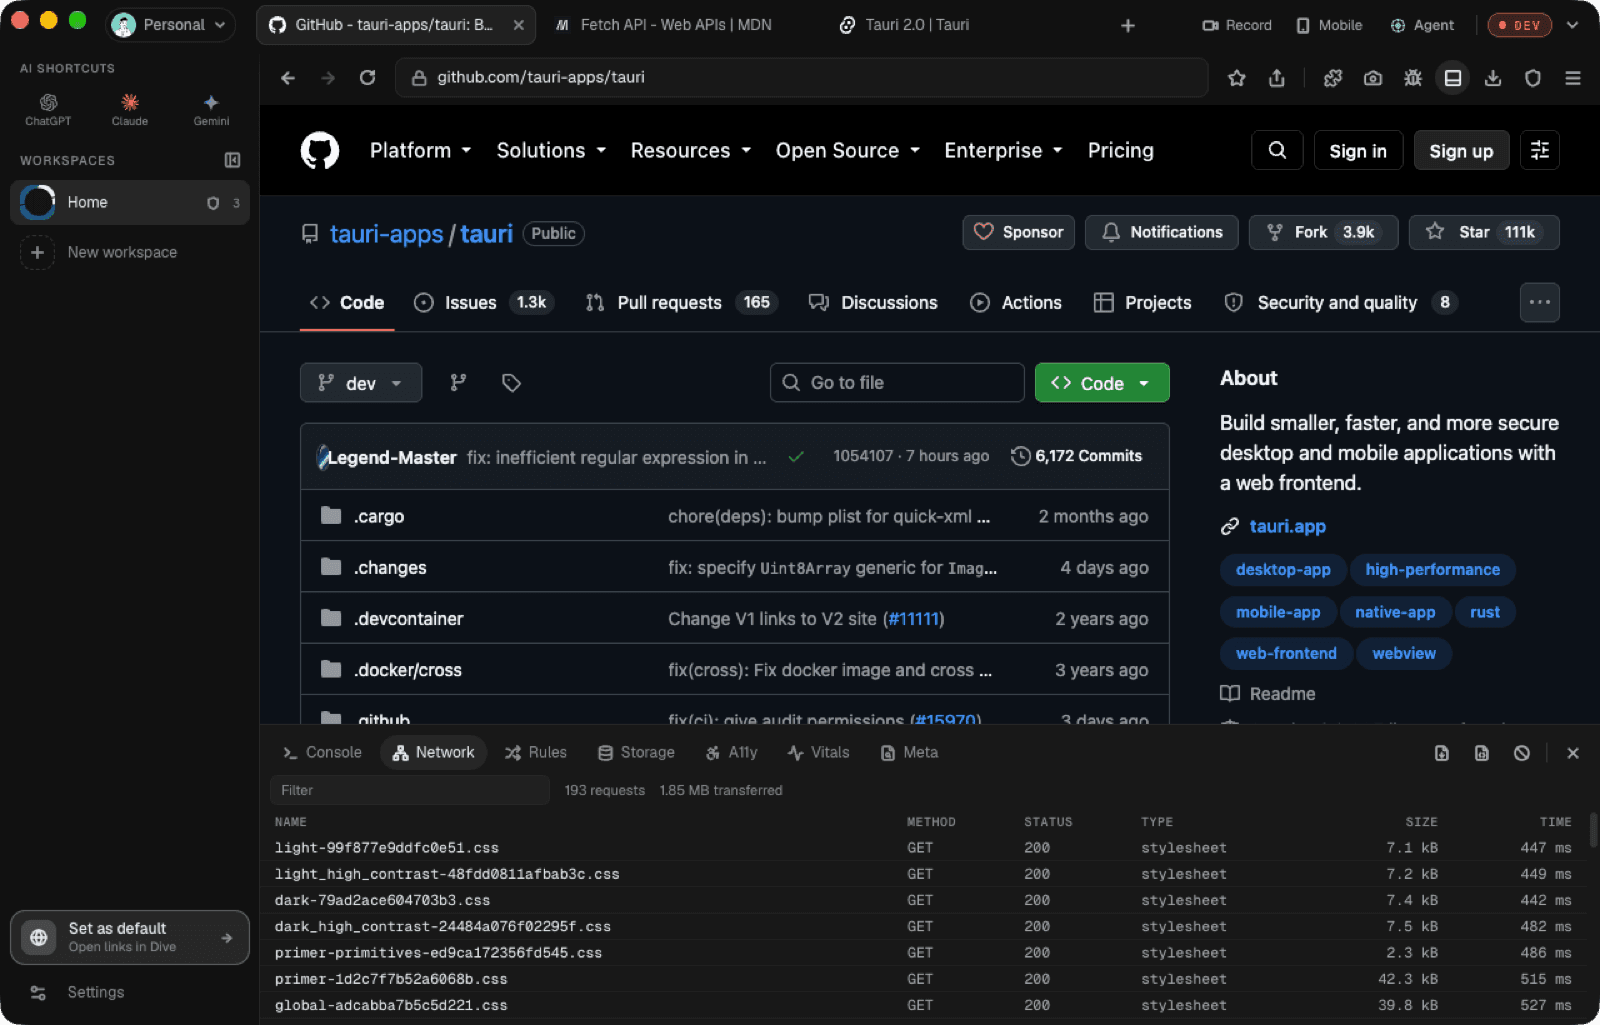Screen dimensions: 1600x1025
Task: Click the bug debug icon in toolbar
Action: point(1413,78)
